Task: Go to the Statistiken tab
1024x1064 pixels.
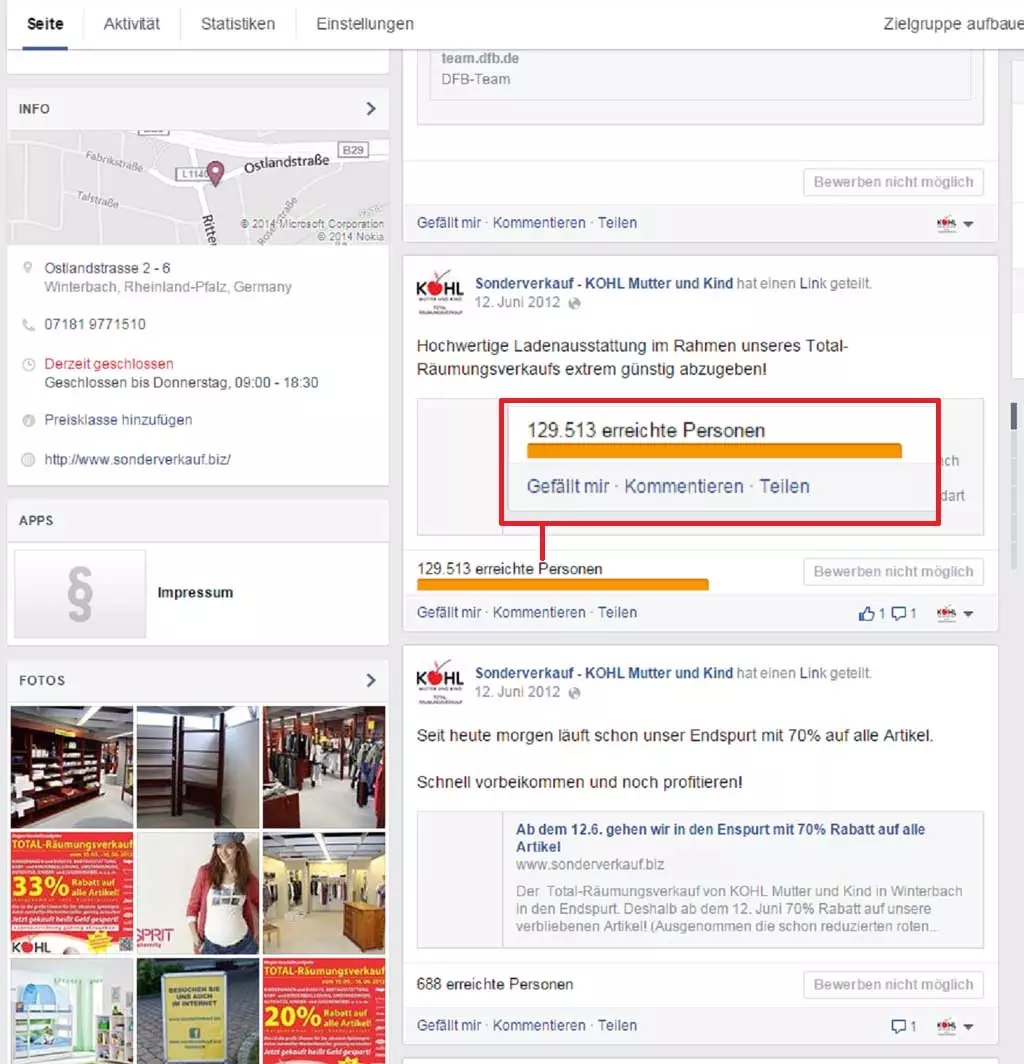Action: tap(238, 24)
